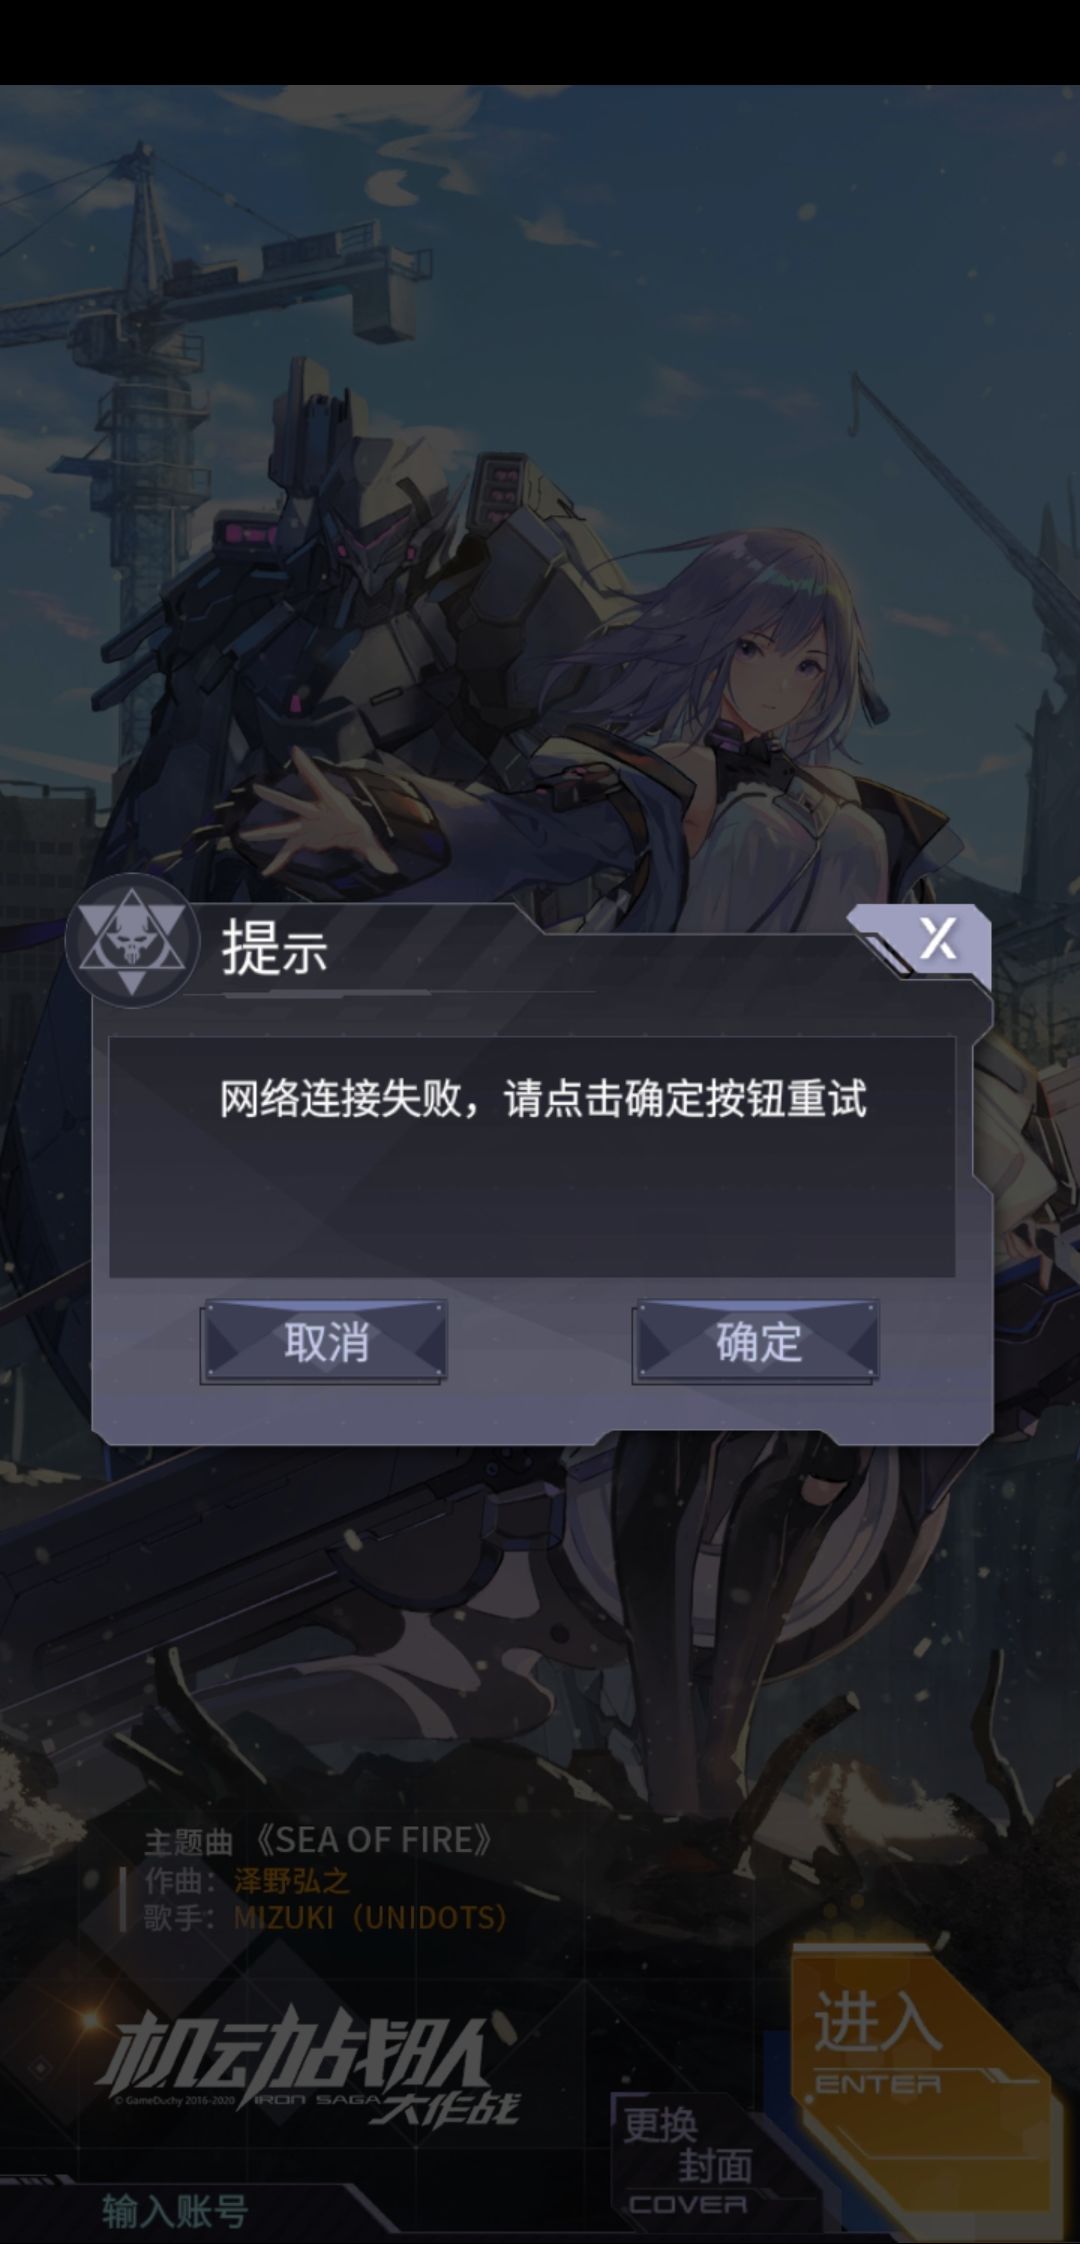The width and height of the screenshot is (1080, 2244).
Task: Click the composer name 泽野弘之
Action: click(292, 1880)
